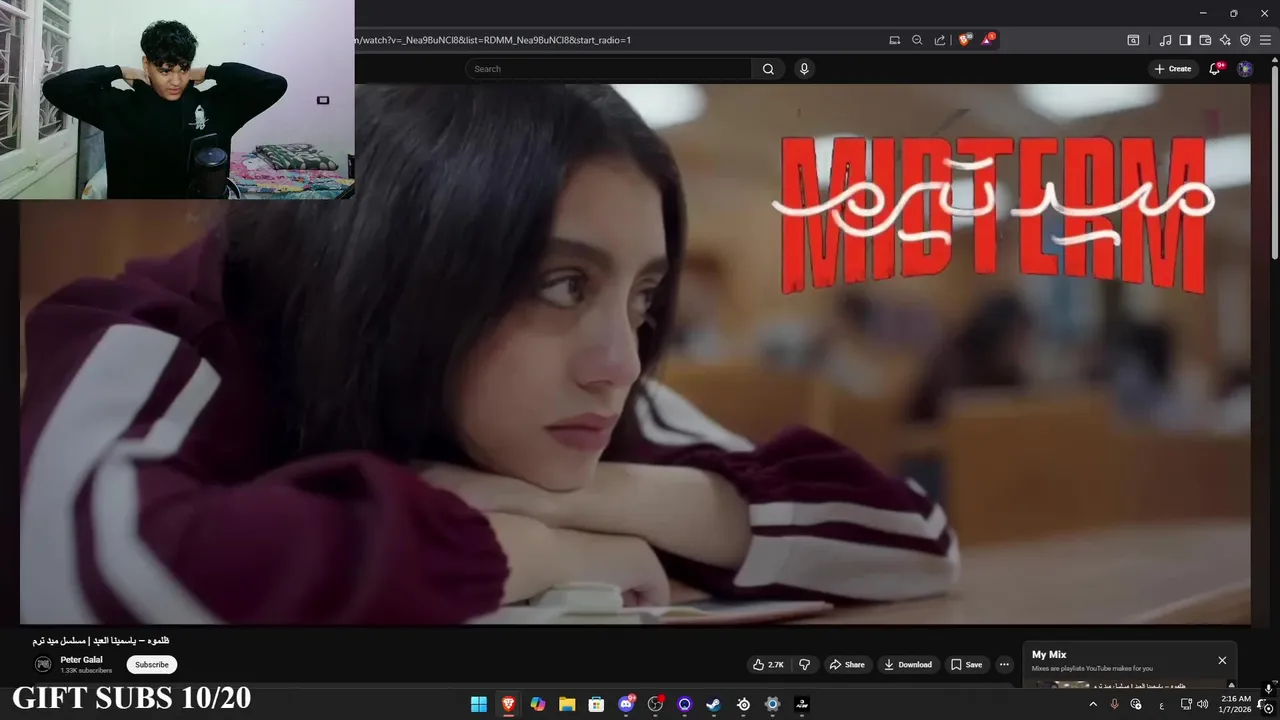Open browser hamburger main menu
Image resolution: width=1280 pixels, height=720 pixels.
pyautogui.click(x=1266, y=40)
